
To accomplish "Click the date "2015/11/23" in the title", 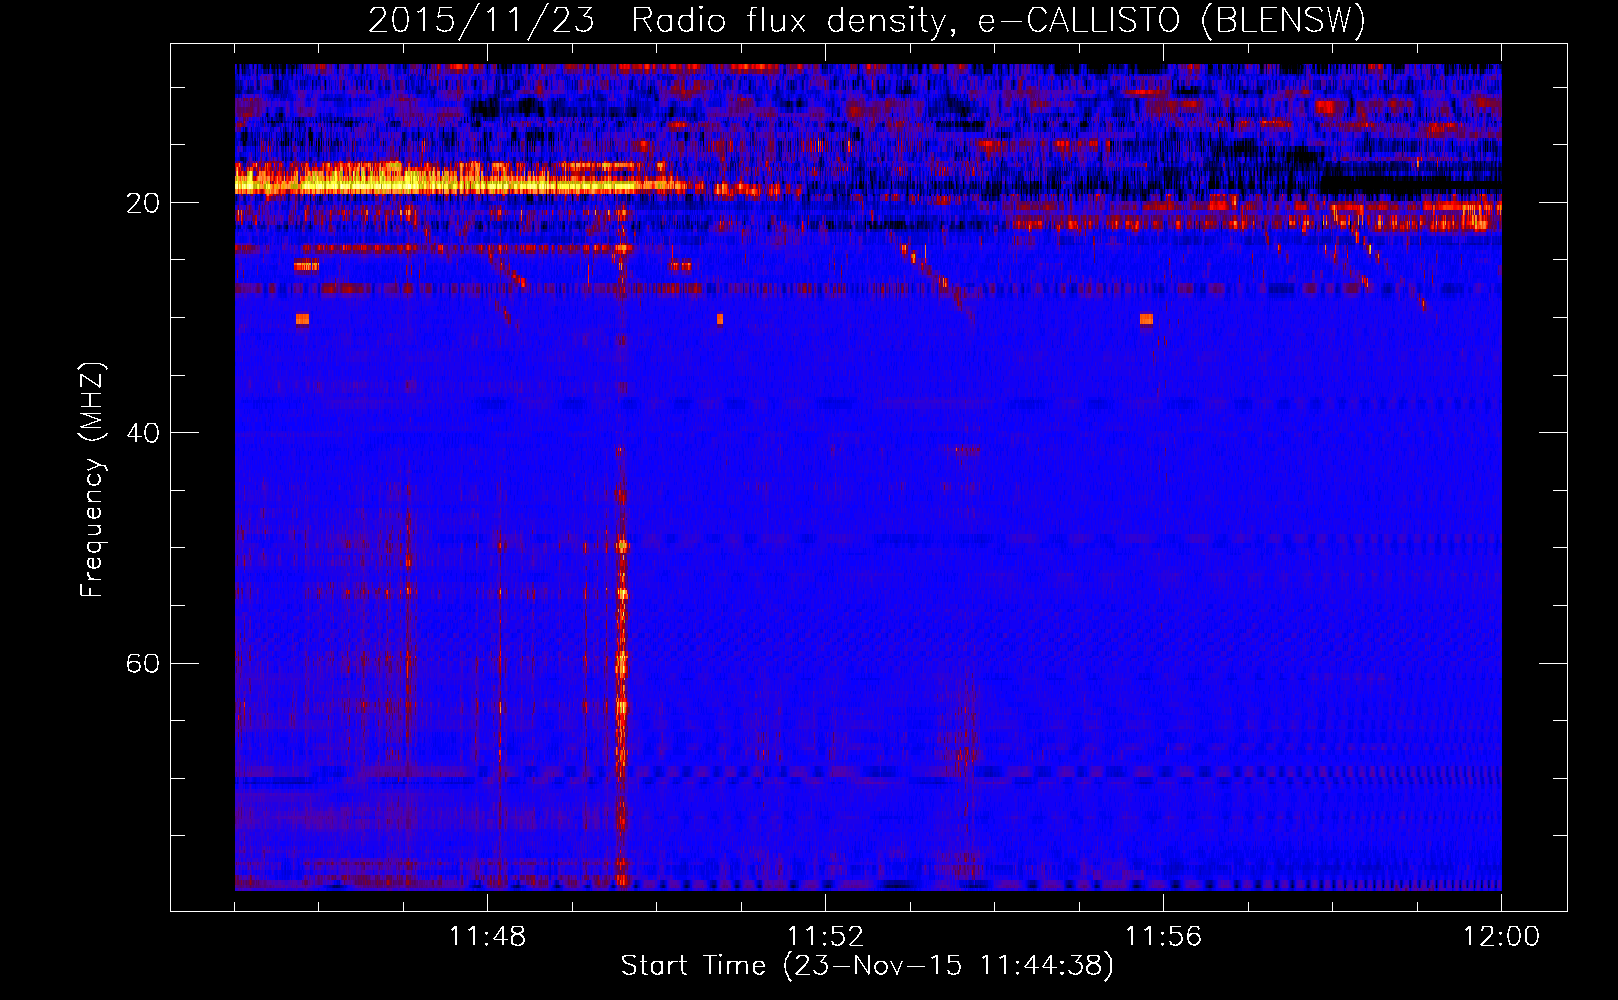I will [x=482, y=20].
